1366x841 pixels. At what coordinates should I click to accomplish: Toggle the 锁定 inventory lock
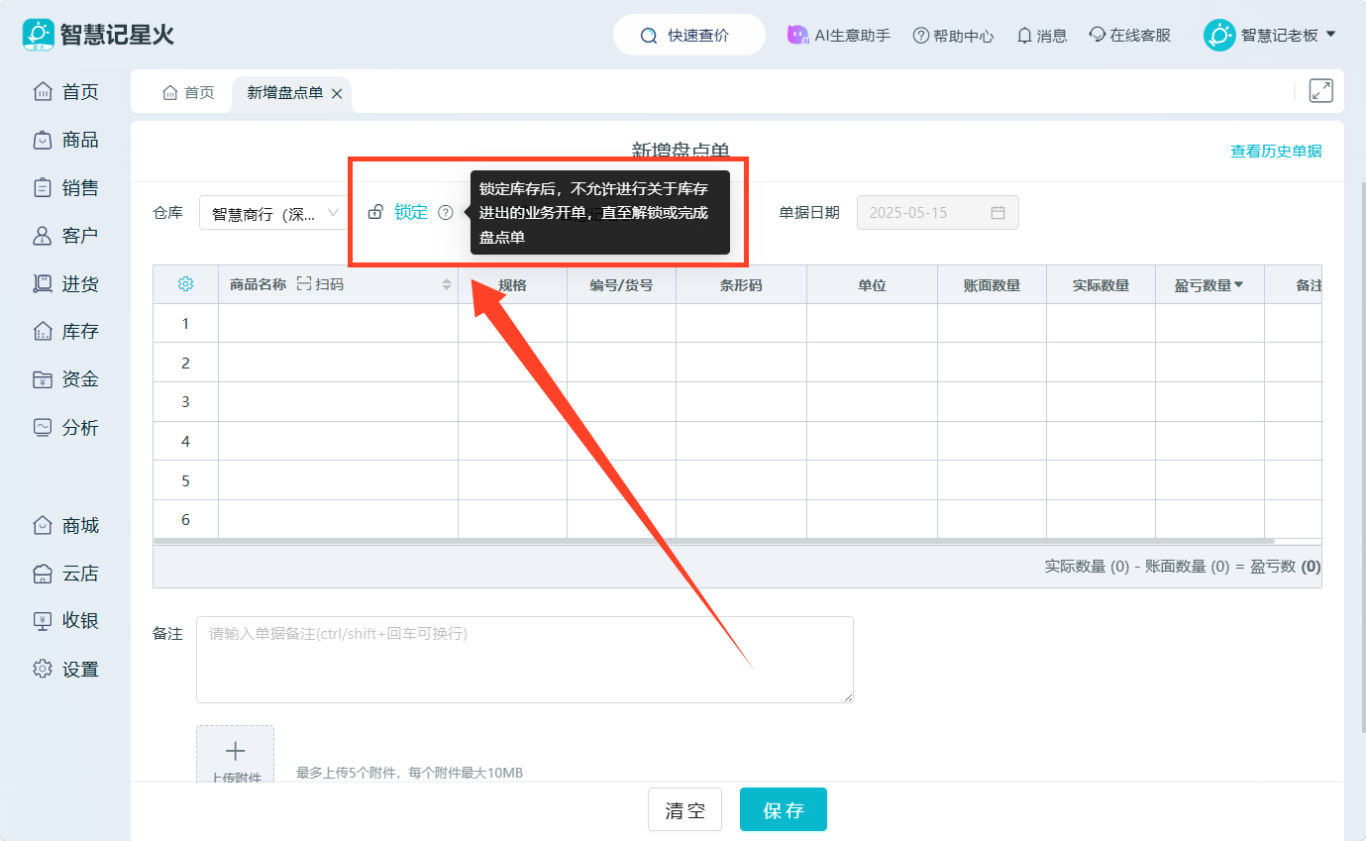(410, 212)
